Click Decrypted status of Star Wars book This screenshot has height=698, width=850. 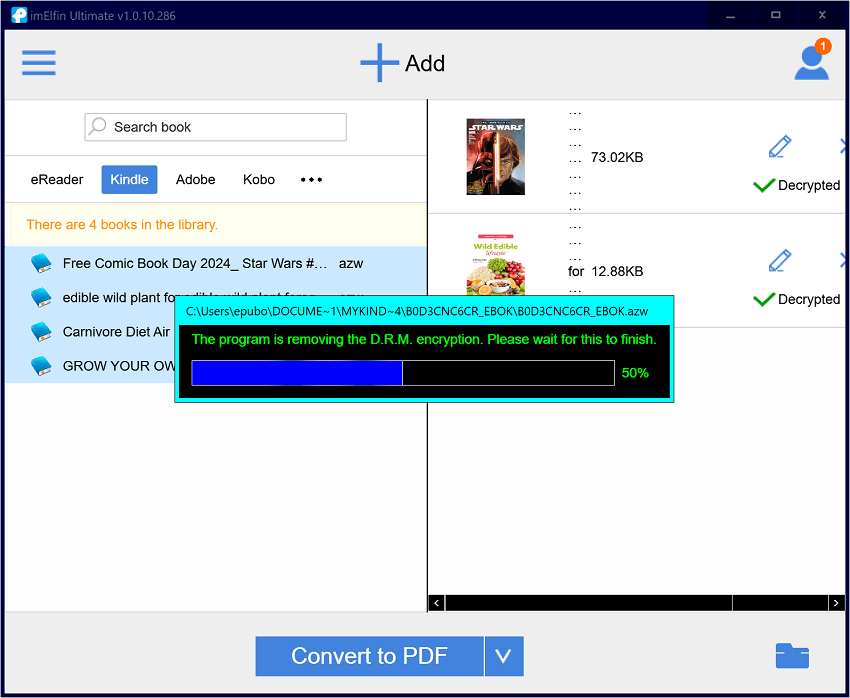point(797,185)
